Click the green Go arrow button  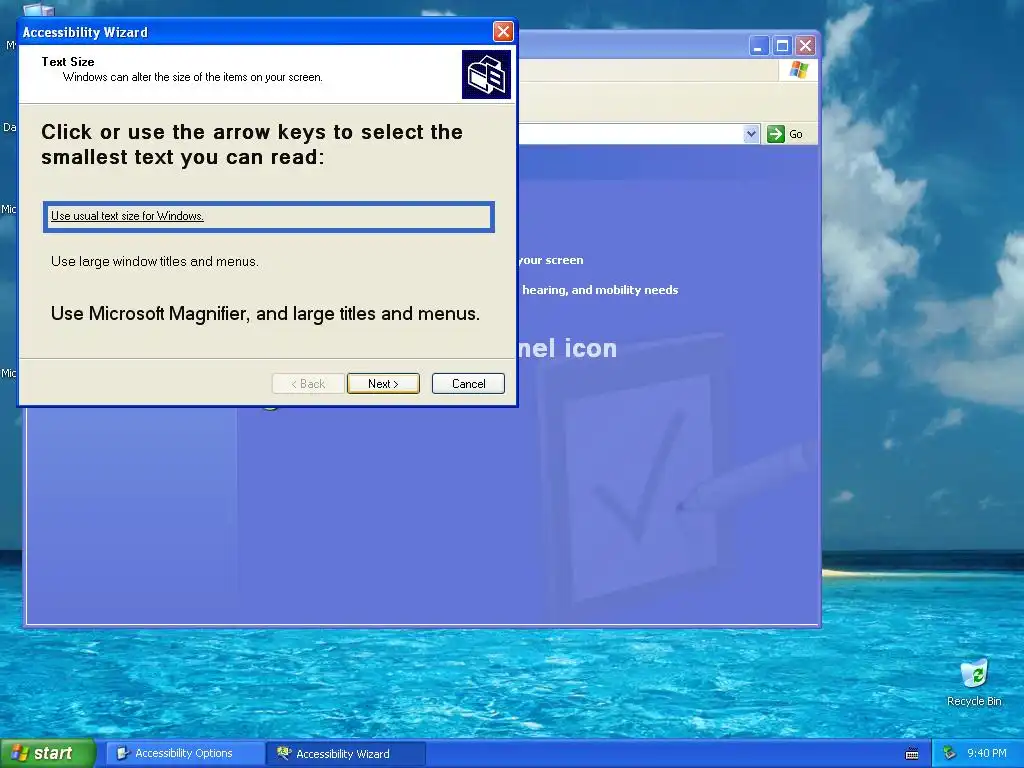coord(775,134)
